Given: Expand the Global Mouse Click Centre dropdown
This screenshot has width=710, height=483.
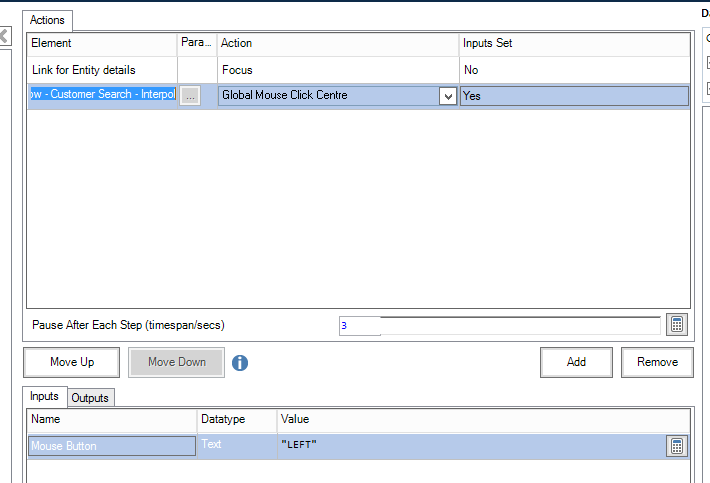Looking at the screenshot, I should coord(447,96).
